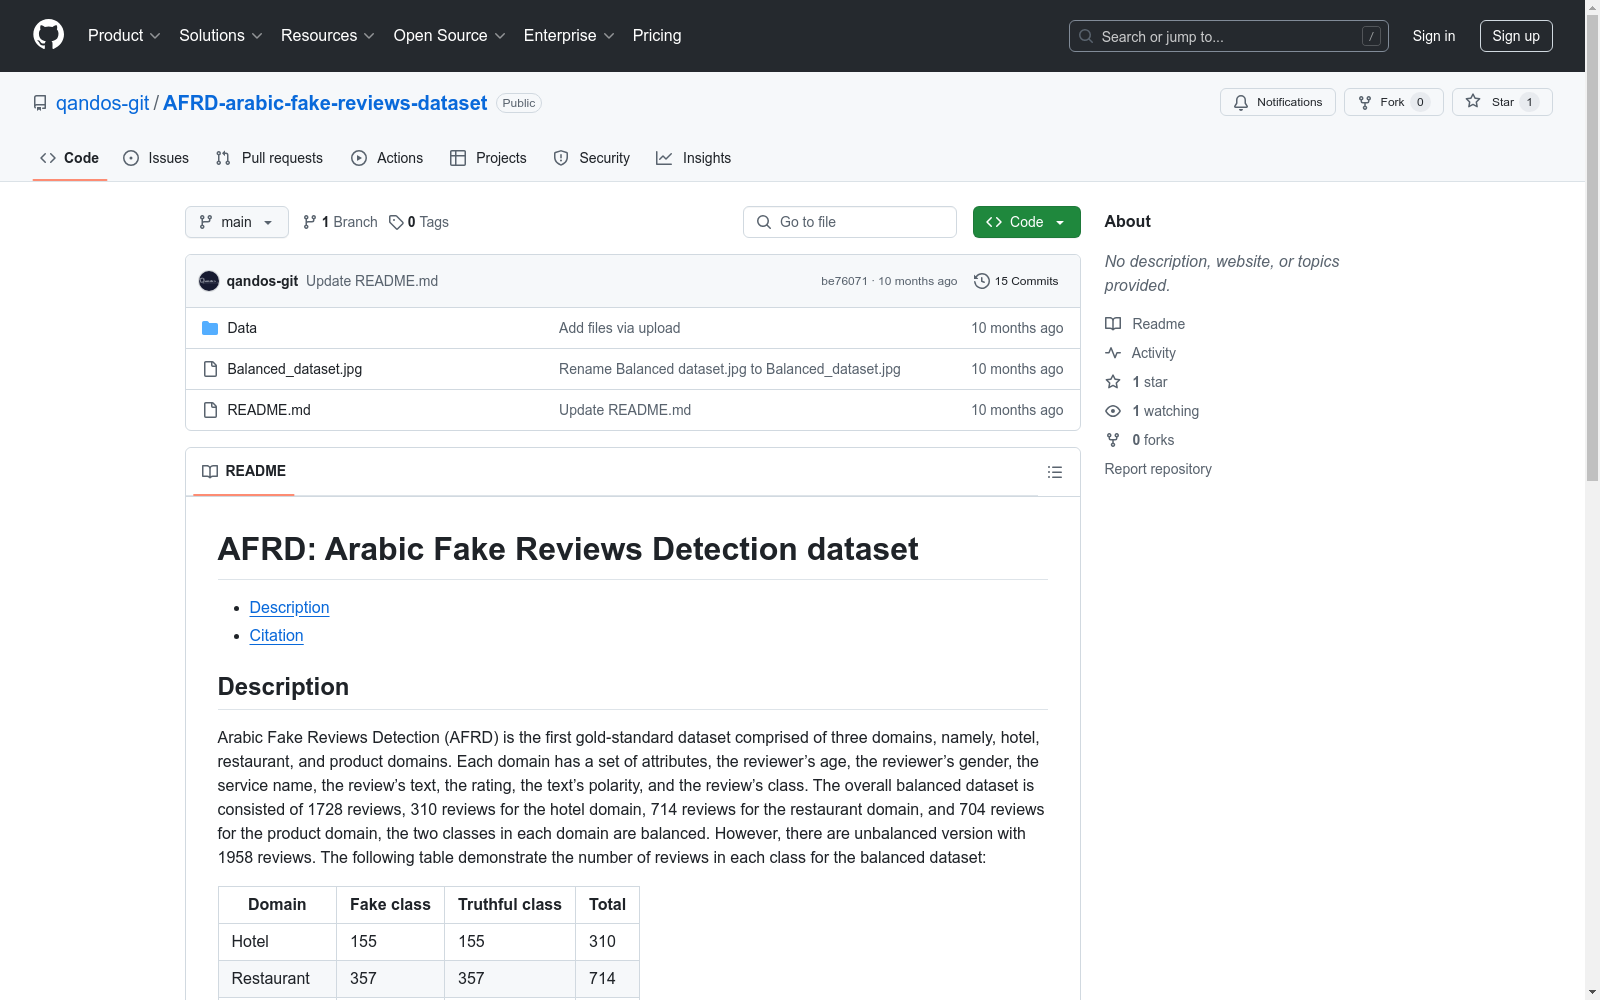
Task: Open the README.md file link
Action: [x=269, y=410]
